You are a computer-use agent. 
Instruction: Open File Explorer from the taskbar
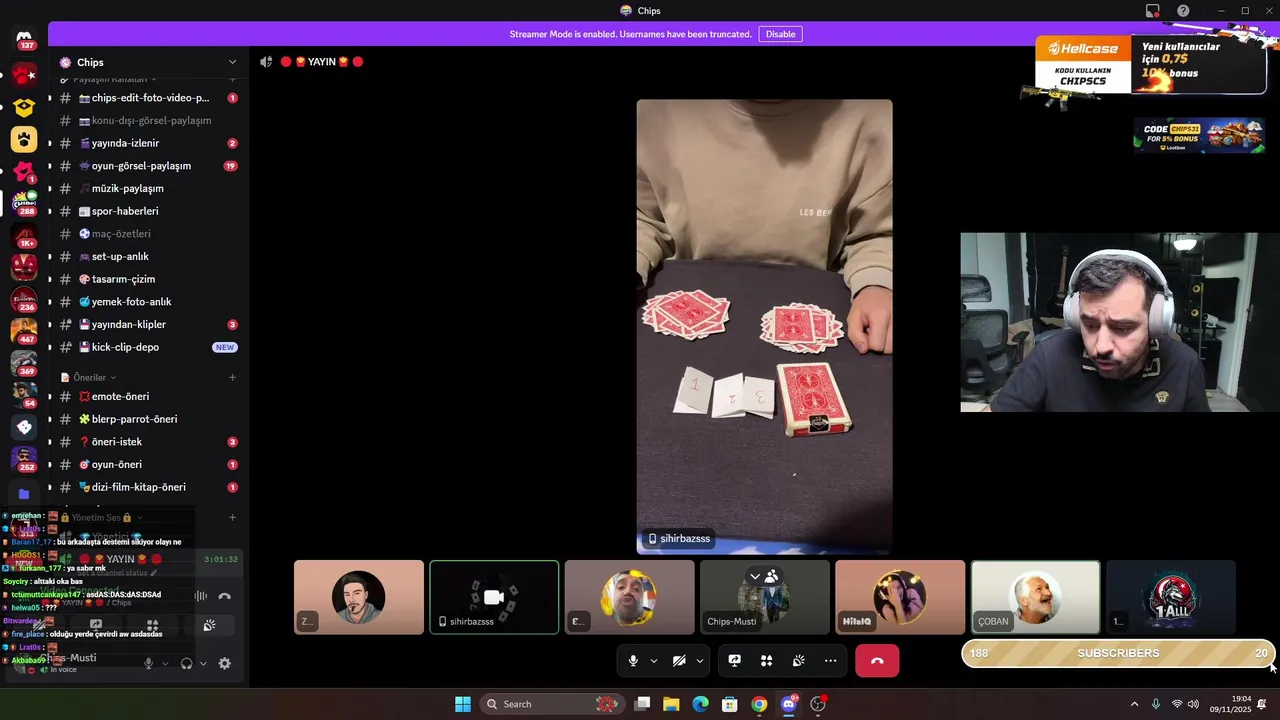tap(671, 704)
